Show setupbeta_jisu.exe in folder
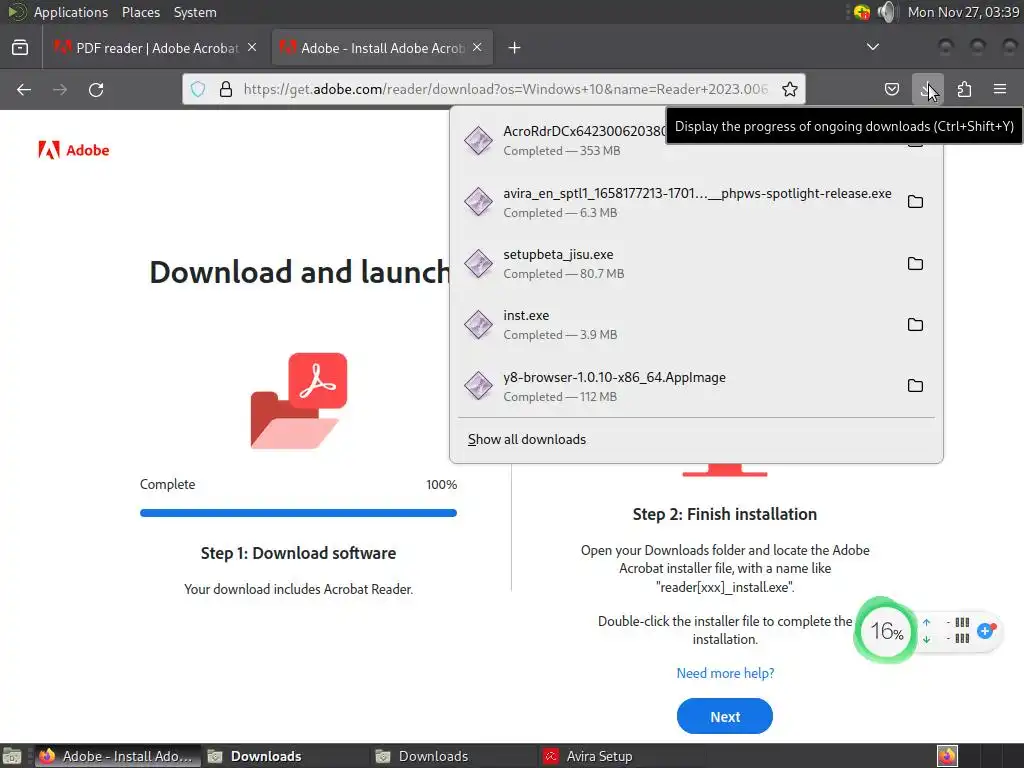Viewport: 1024px width, 768px height. (916, 264)
